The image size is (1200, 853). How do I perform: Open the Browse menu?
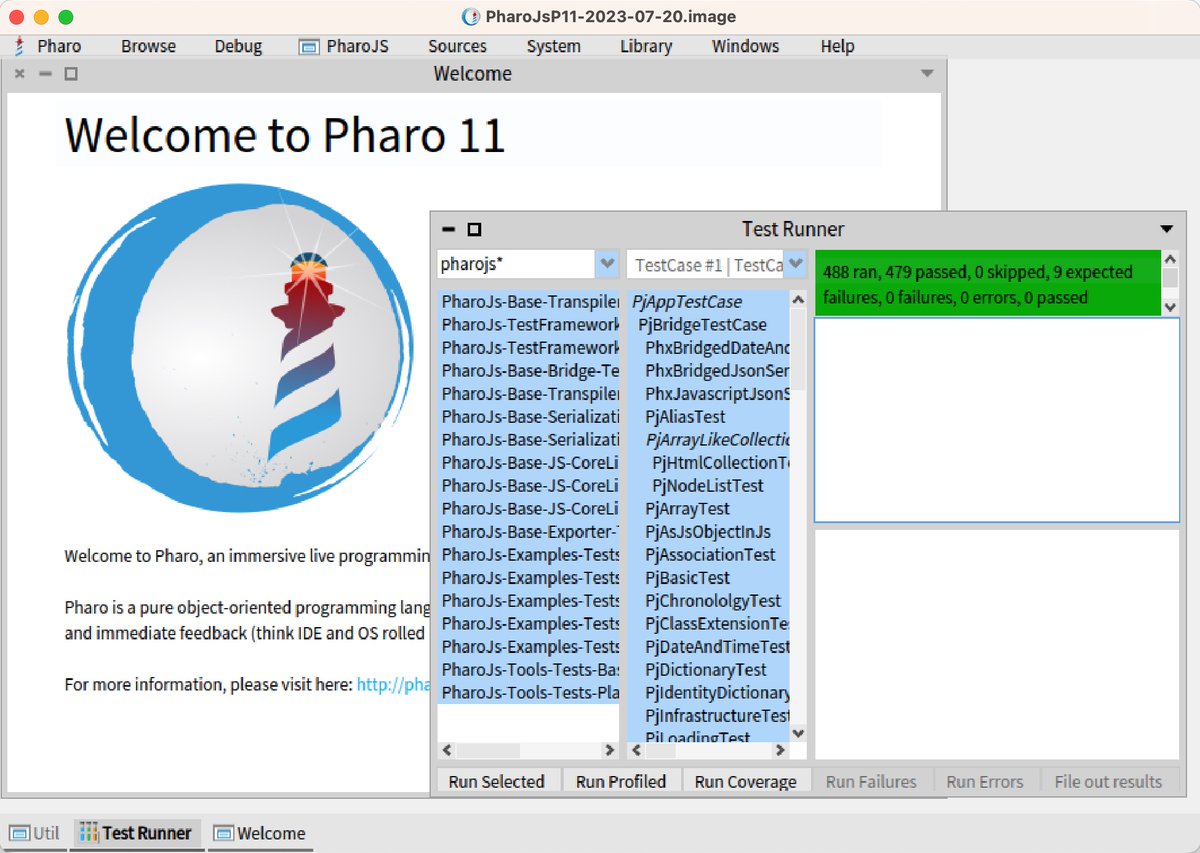[x=148, y=46]
